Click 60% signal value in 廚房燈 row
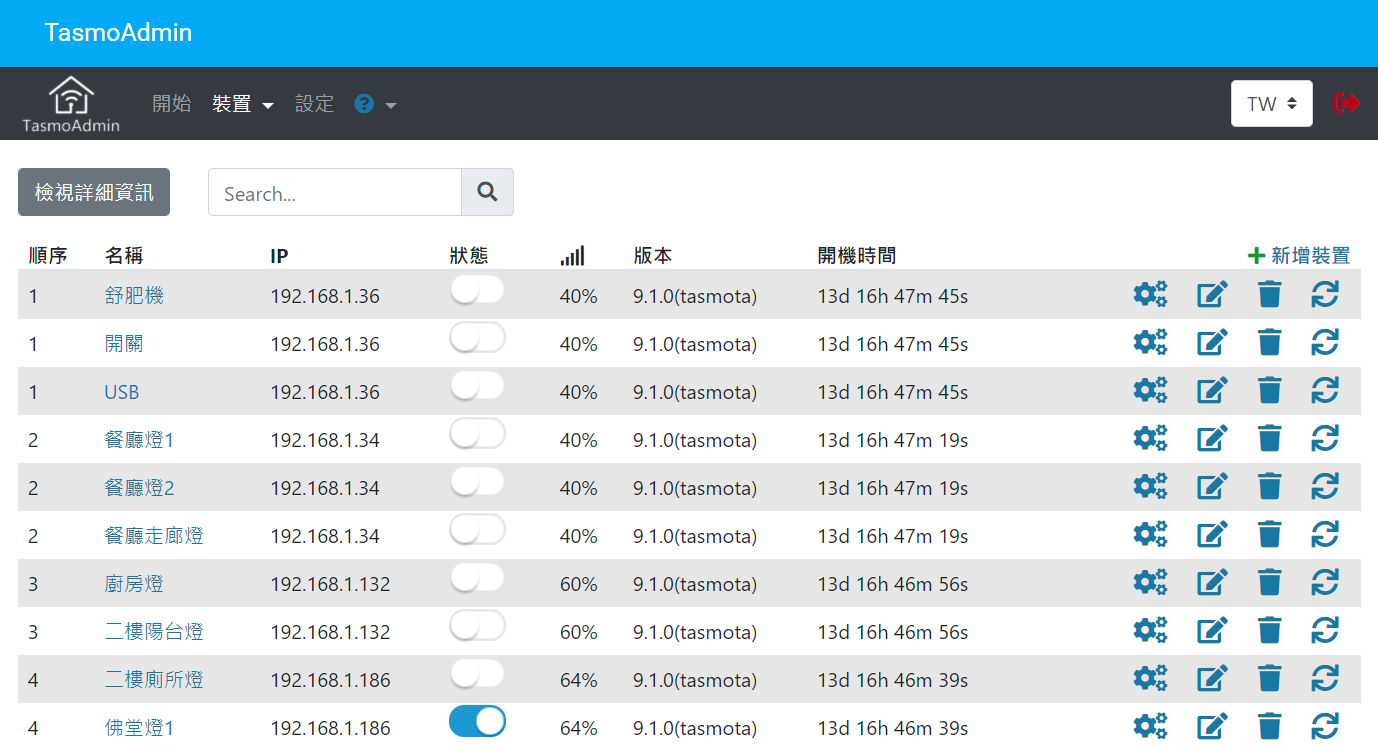Viewport: 1378px width, 750px height. [x=578, y=584]
